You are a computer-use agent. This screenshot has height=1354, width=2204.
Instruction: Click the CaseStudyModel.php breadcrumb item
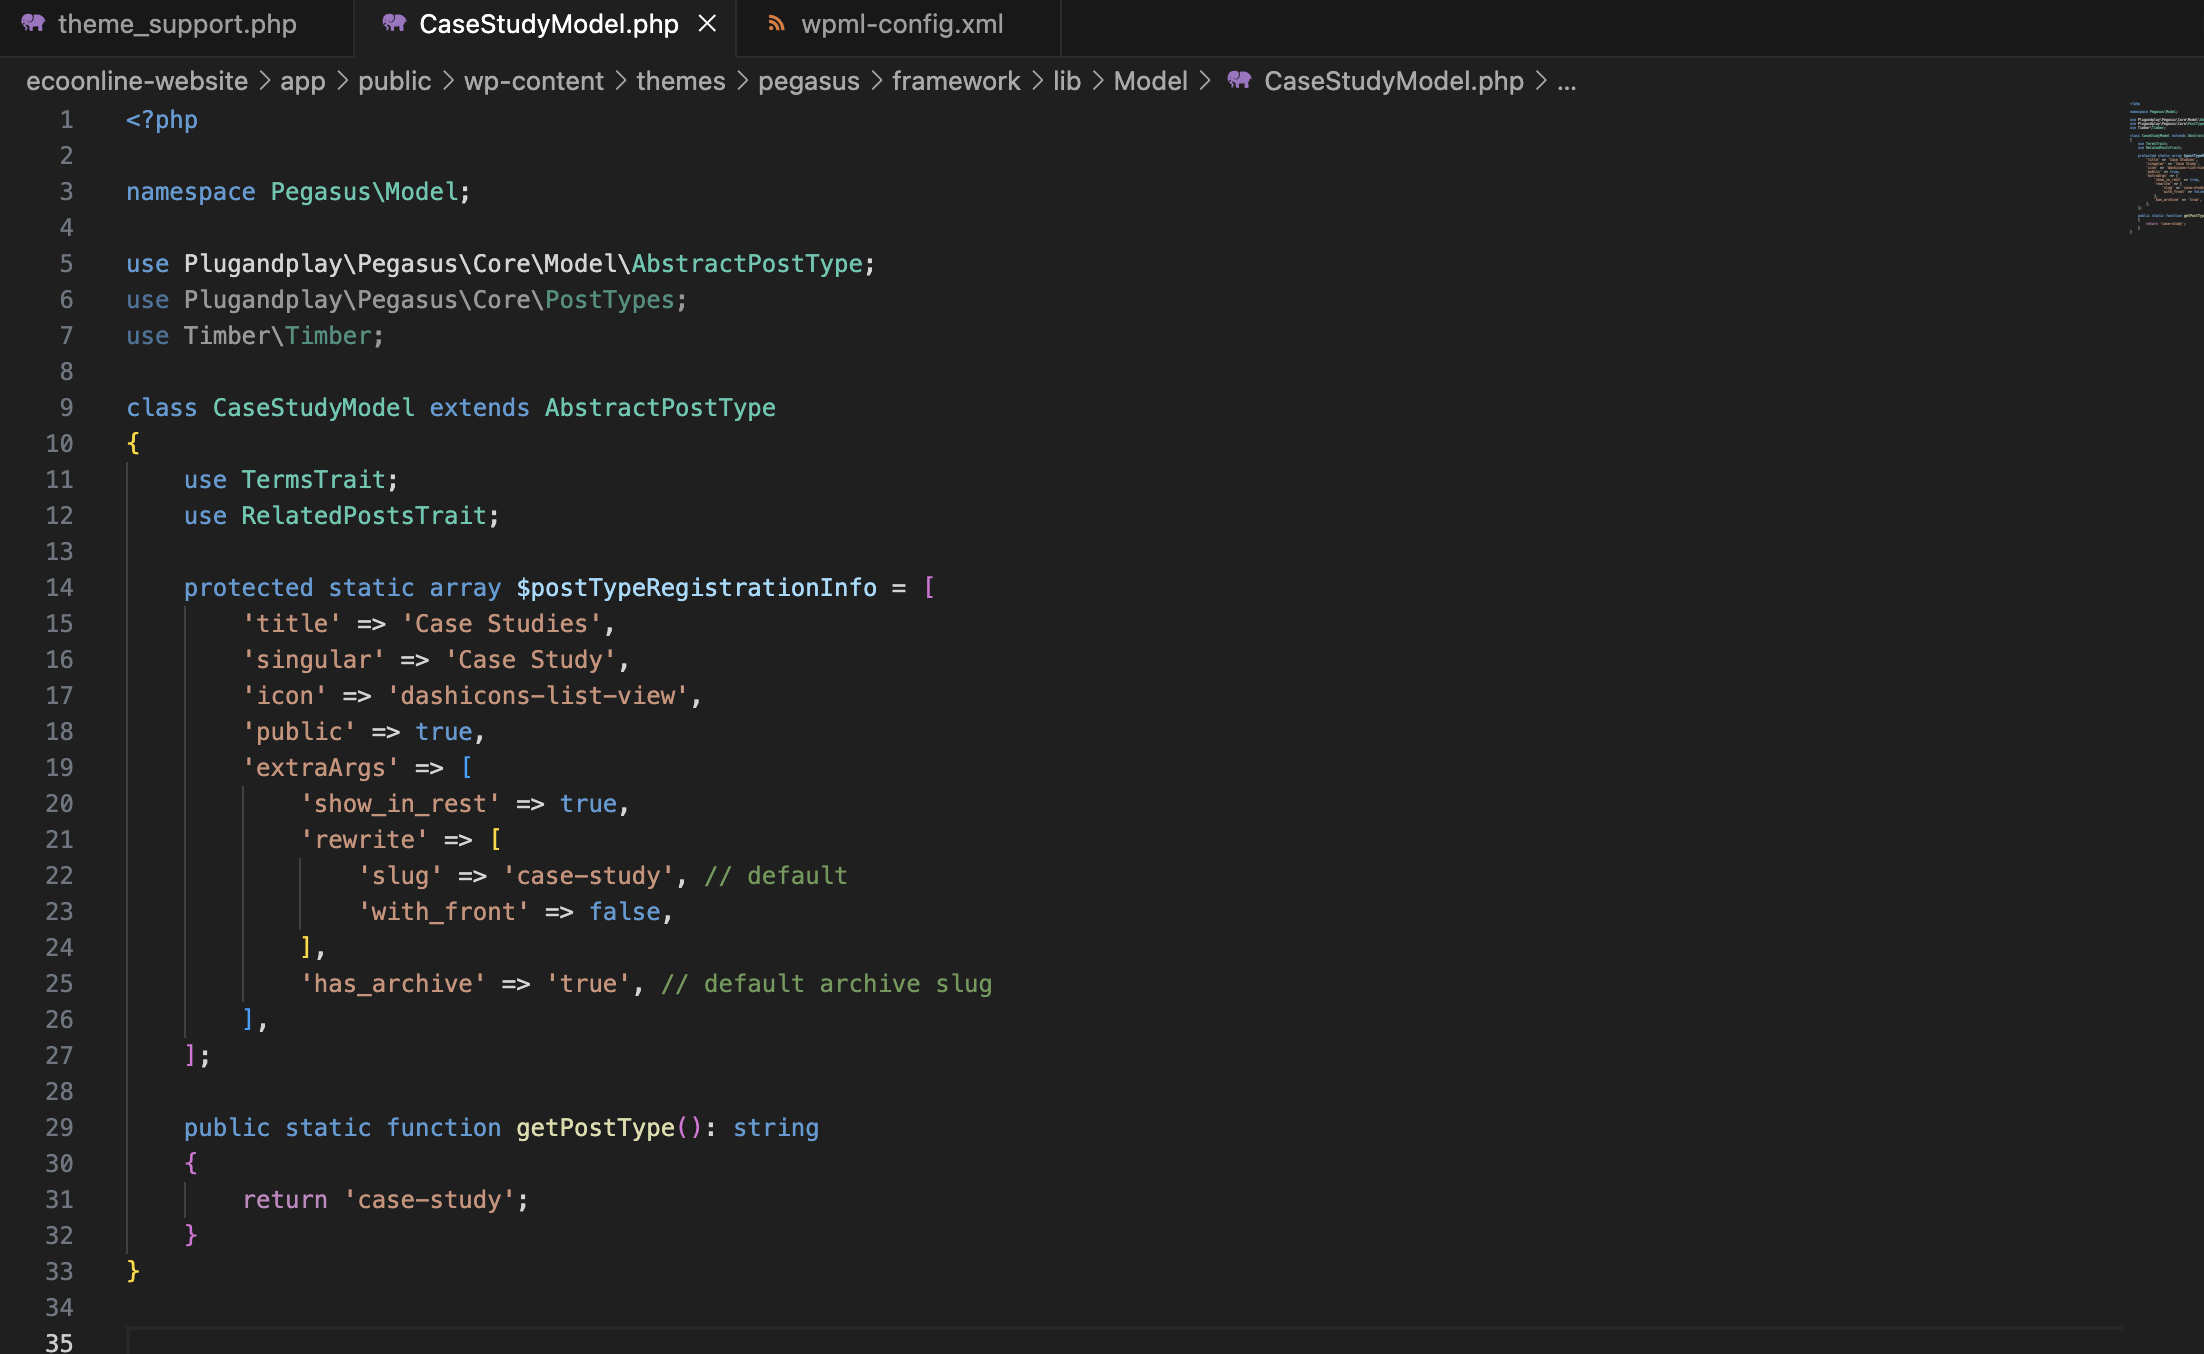1393,81
